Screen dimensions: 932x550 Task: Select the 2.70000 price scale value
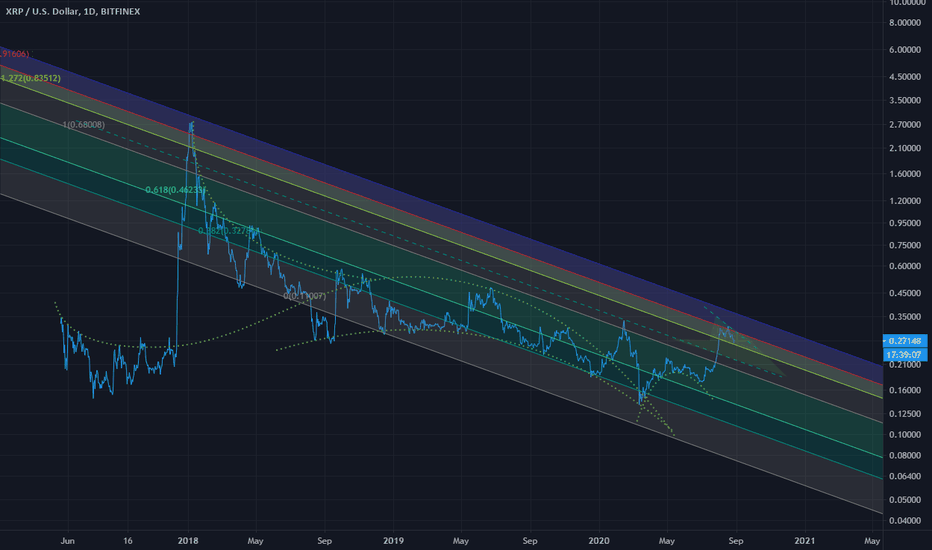[x=905, y=125]
